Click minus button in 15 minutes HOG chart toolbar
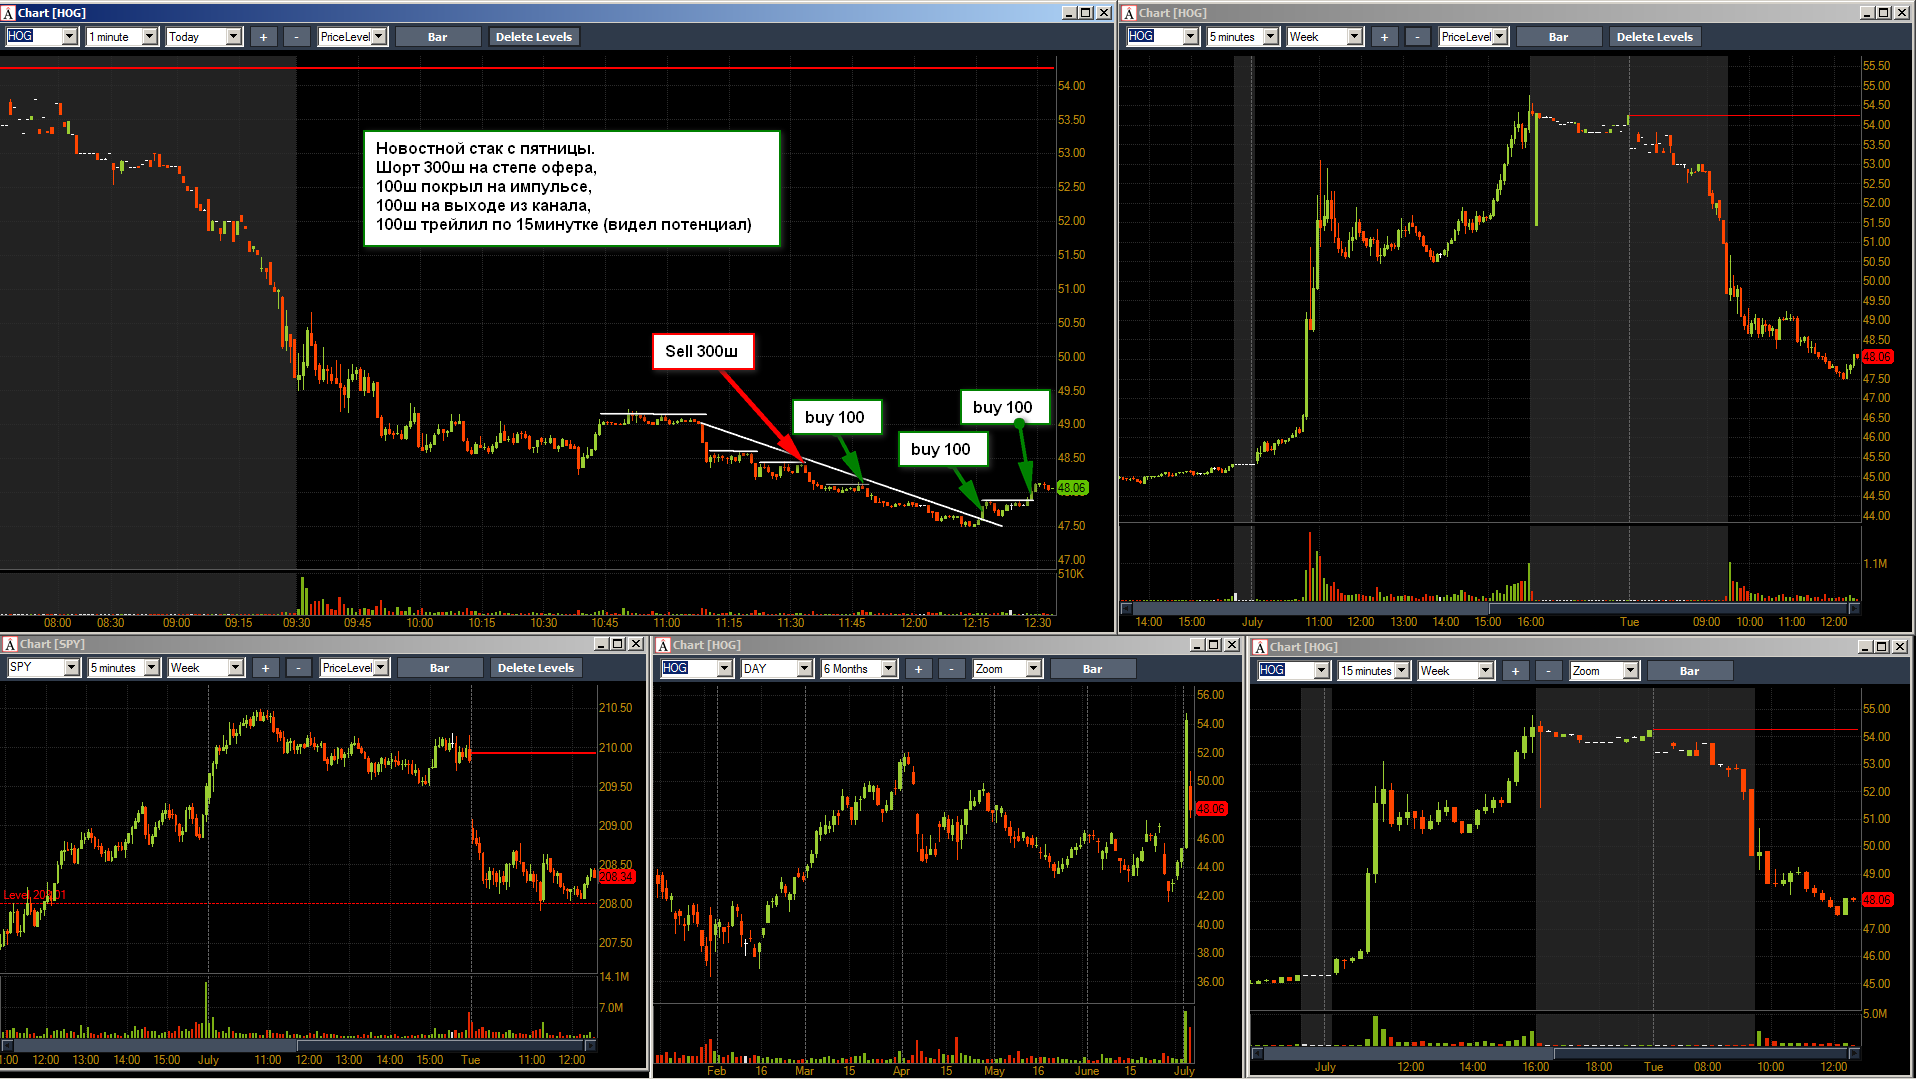 click(x=1548, y=671)
